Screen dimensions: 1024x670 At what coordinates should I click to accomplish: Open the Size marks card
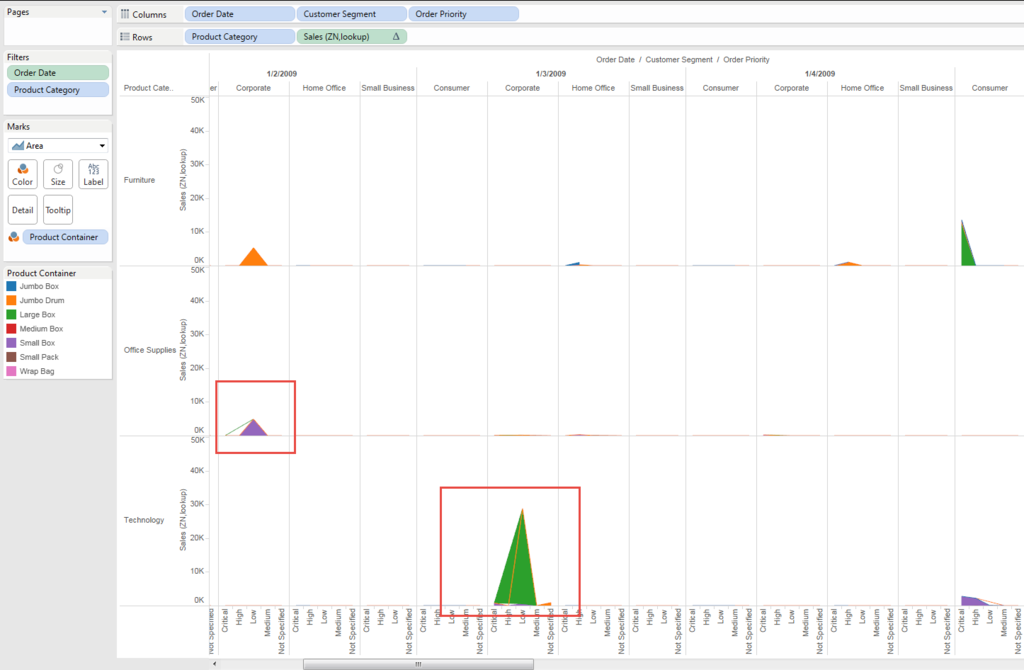click(58, 174)
